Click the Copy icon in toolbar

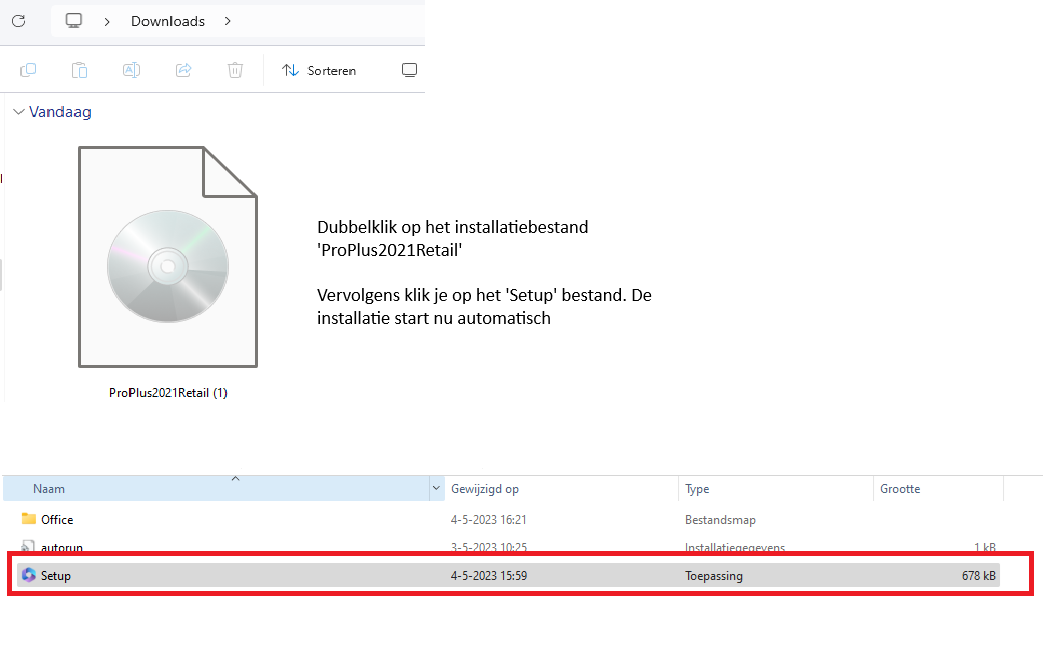[x=28, y=70]
